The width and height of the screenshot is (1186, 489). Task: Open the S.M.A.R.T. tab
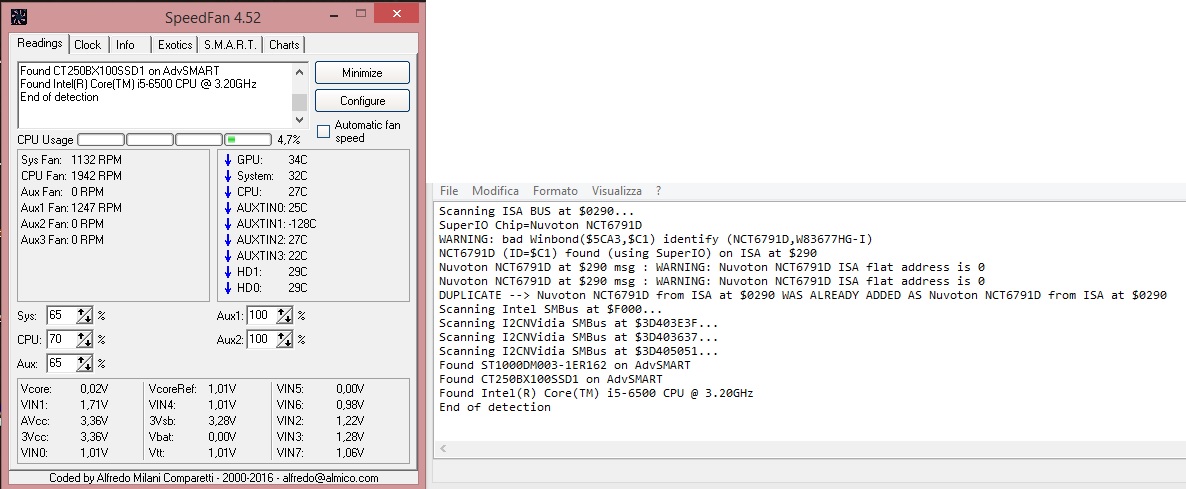[231, 45]
